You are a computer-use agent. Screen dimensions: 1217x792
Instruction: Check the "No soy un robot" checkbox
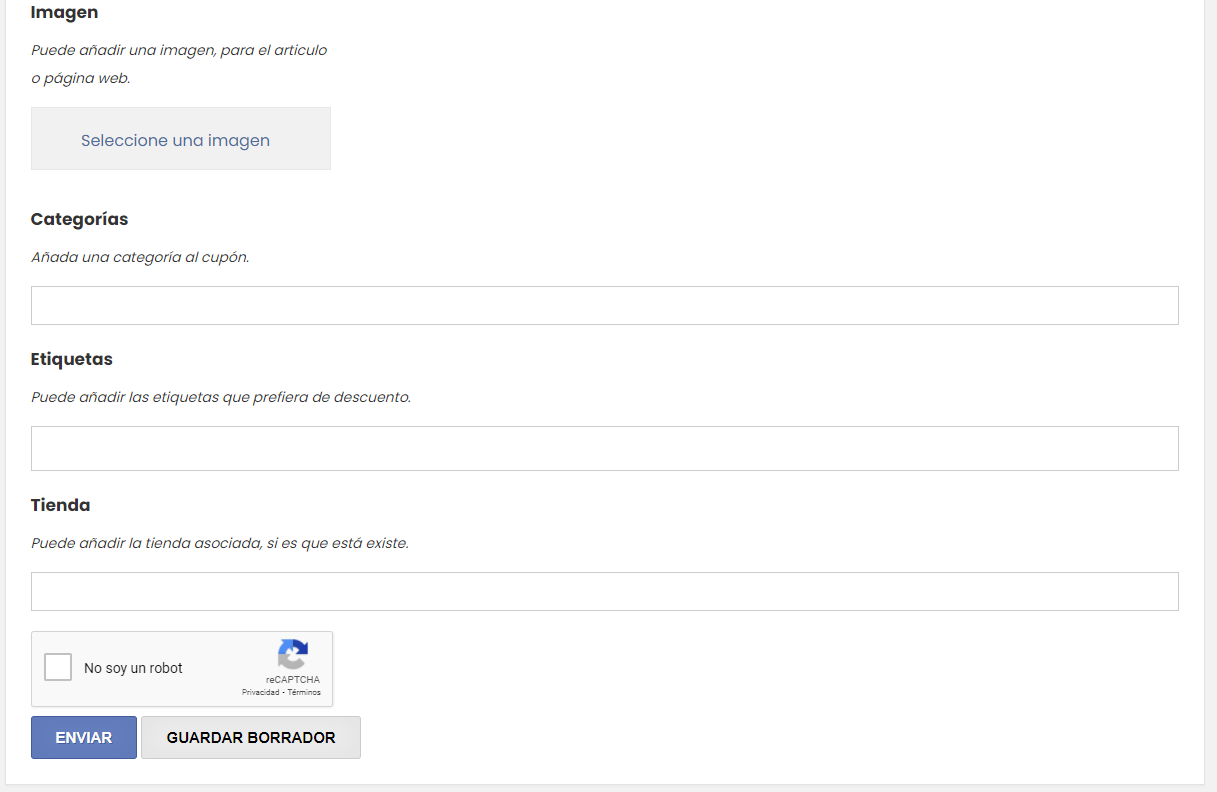click(x=59, y=668)
